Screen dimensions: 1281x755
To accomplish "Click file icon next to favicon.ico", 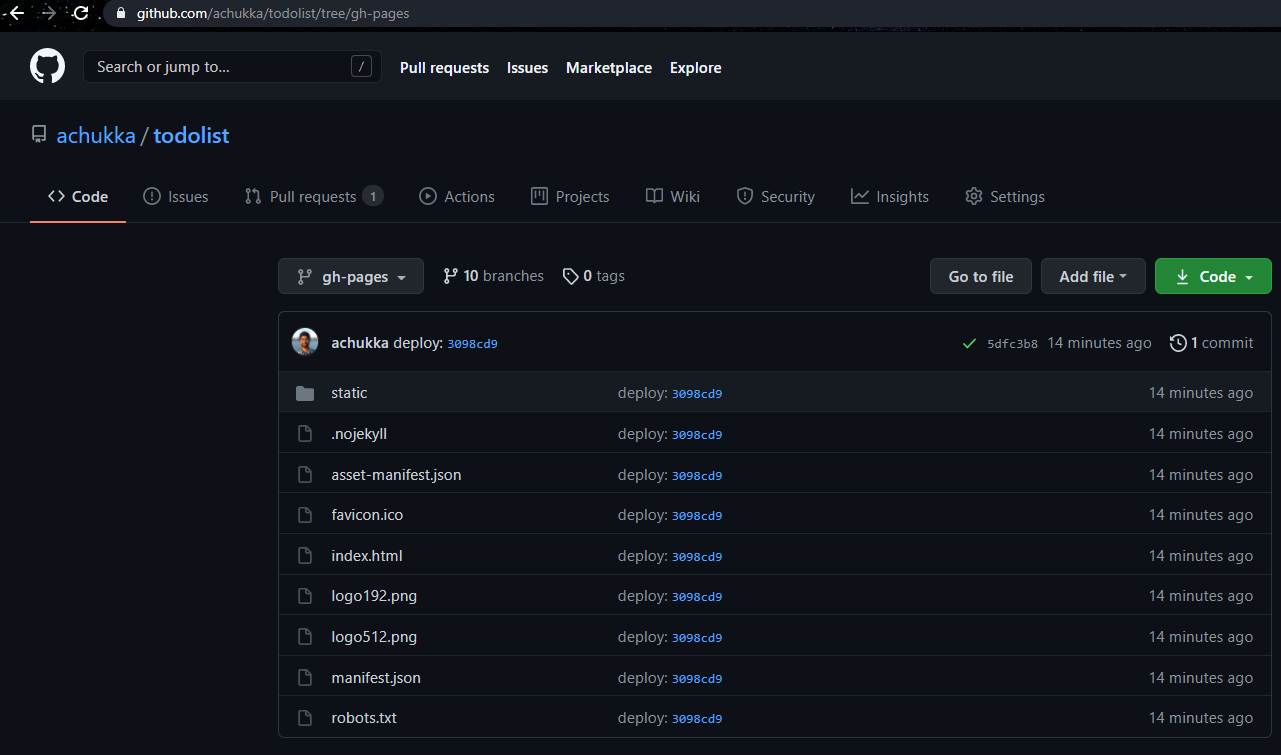I will click(305, 515).
